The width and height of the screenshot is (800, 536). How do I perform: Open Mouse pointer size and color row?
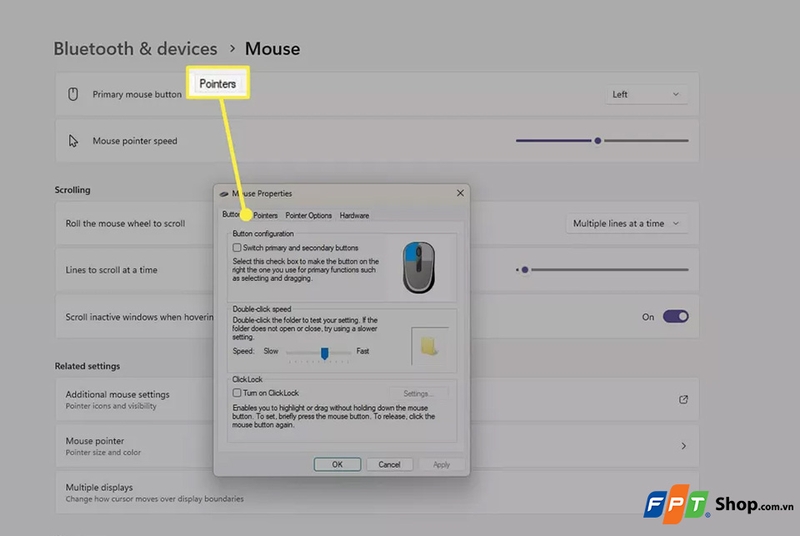(x=377, y=446)
